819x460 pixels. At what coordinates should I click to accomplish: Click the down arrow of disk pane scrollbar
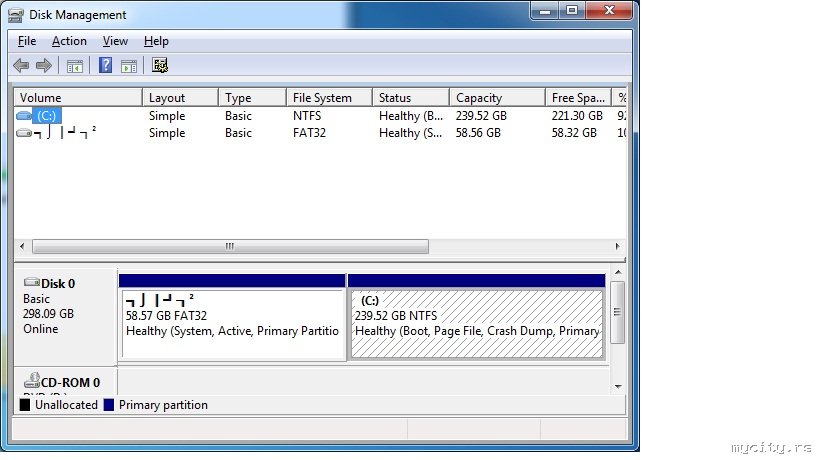click(x=618, y=386)
